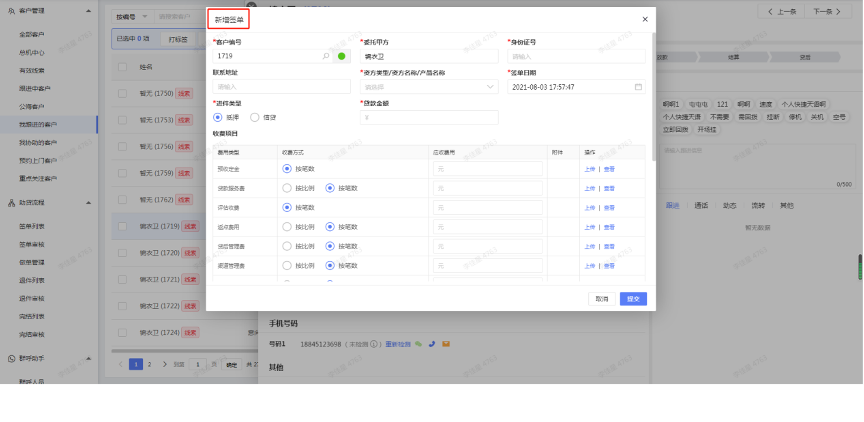
Task: Switch to the 其他 tab
Action: tap(787, 205)
